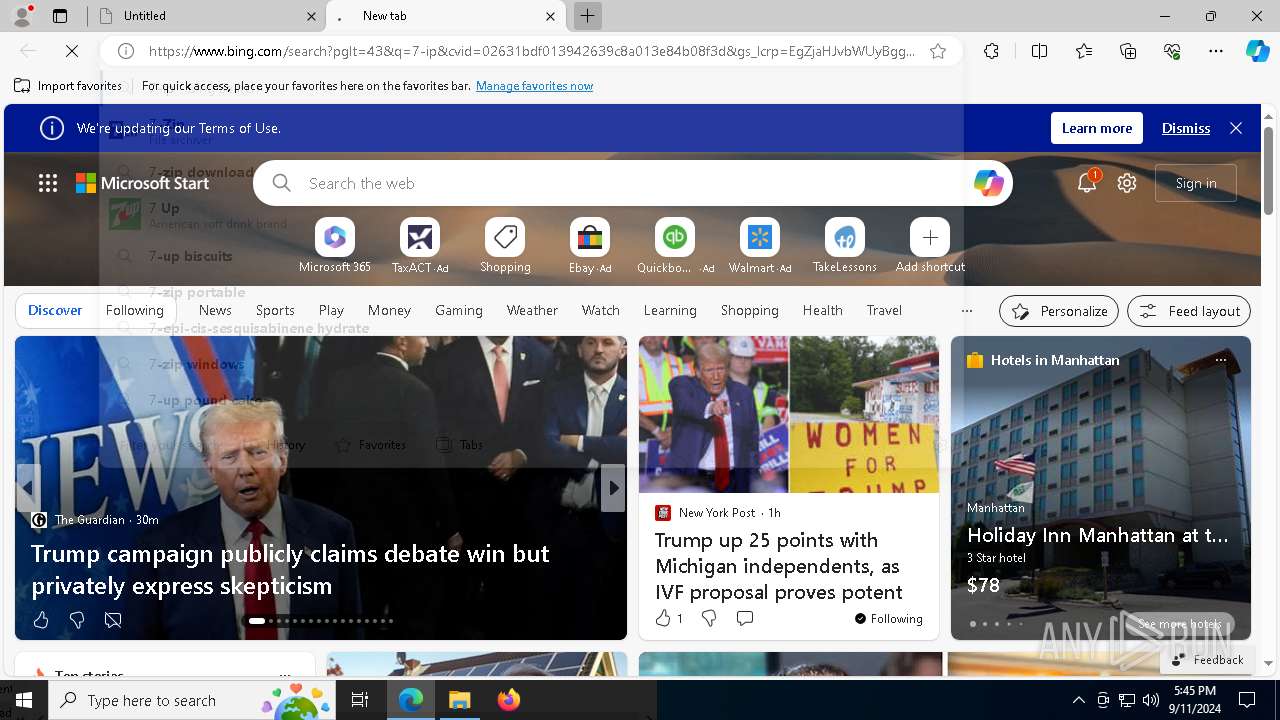The width and height of the screenshot is (1280, 720).
Task: View site information icon in address bar
Action: [x=126, y=51]
